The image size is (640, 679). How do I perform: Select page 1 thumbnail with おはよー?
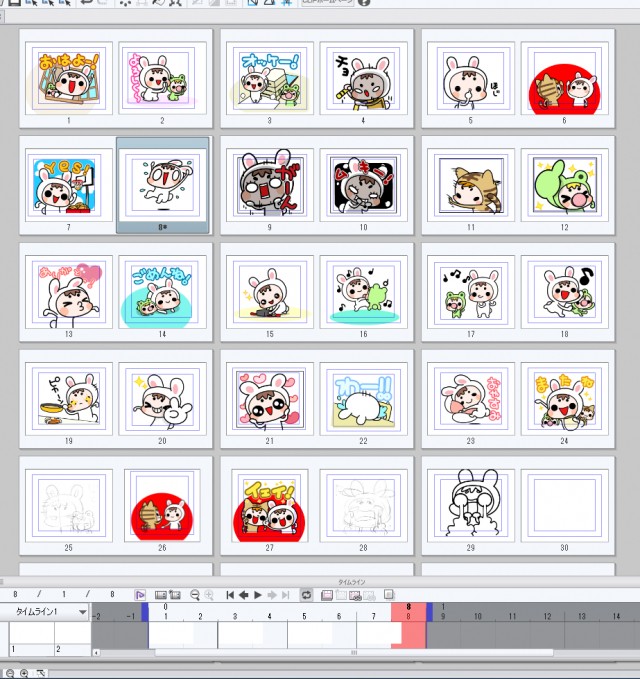[x=69, y=78]
